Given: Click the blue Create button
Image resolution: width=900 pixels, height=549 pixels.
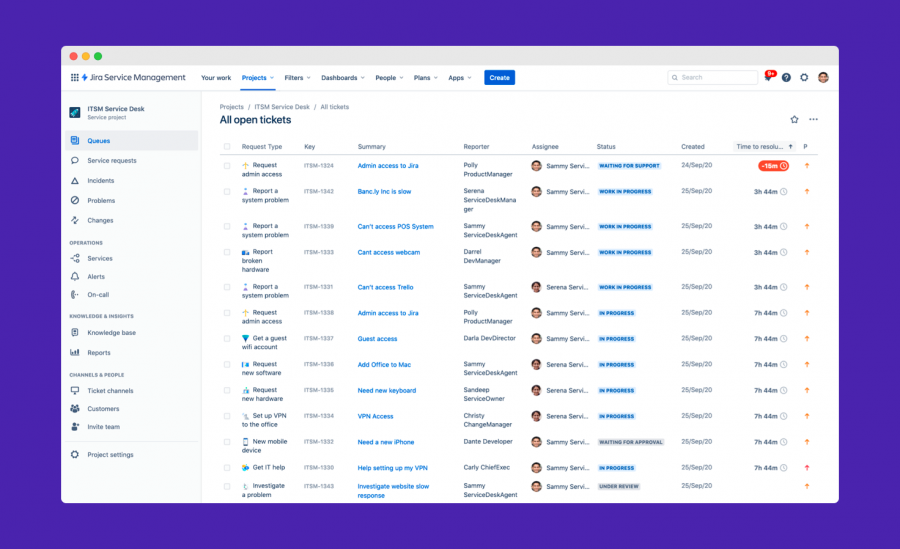Looking at the screenshot, I should pos(499,78).
